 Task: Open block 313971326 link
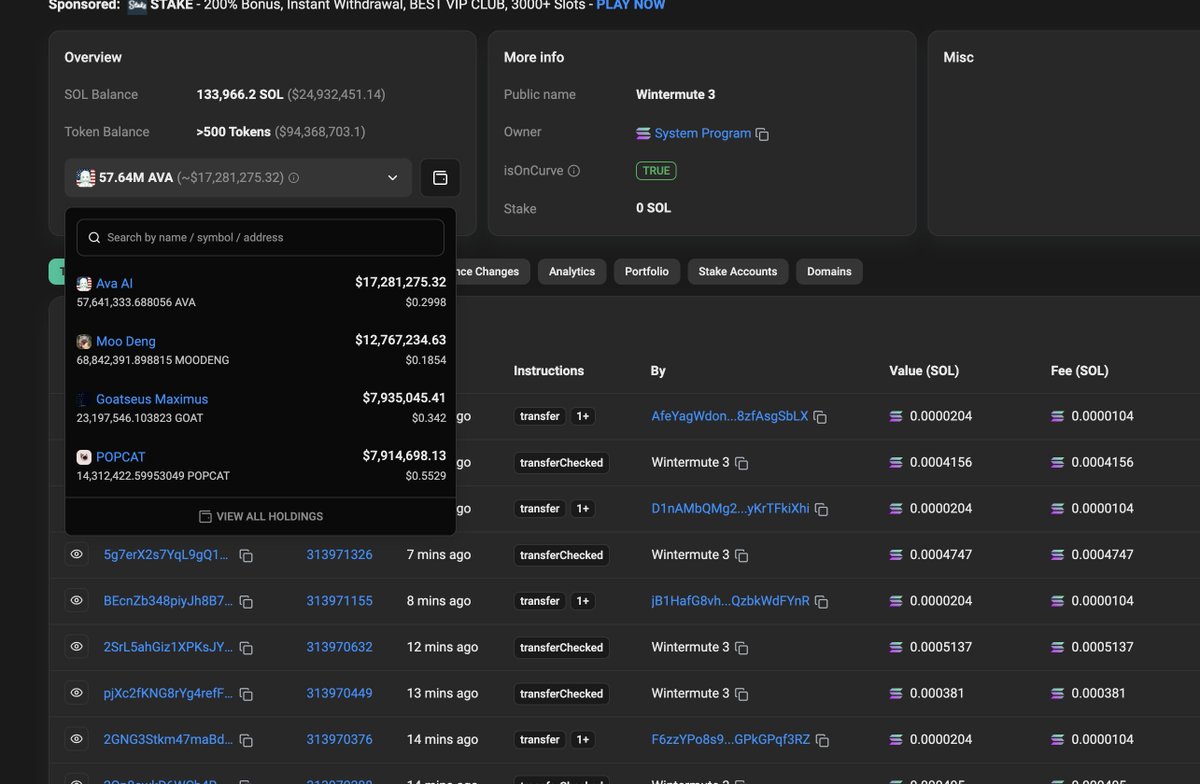pos(339,555)
